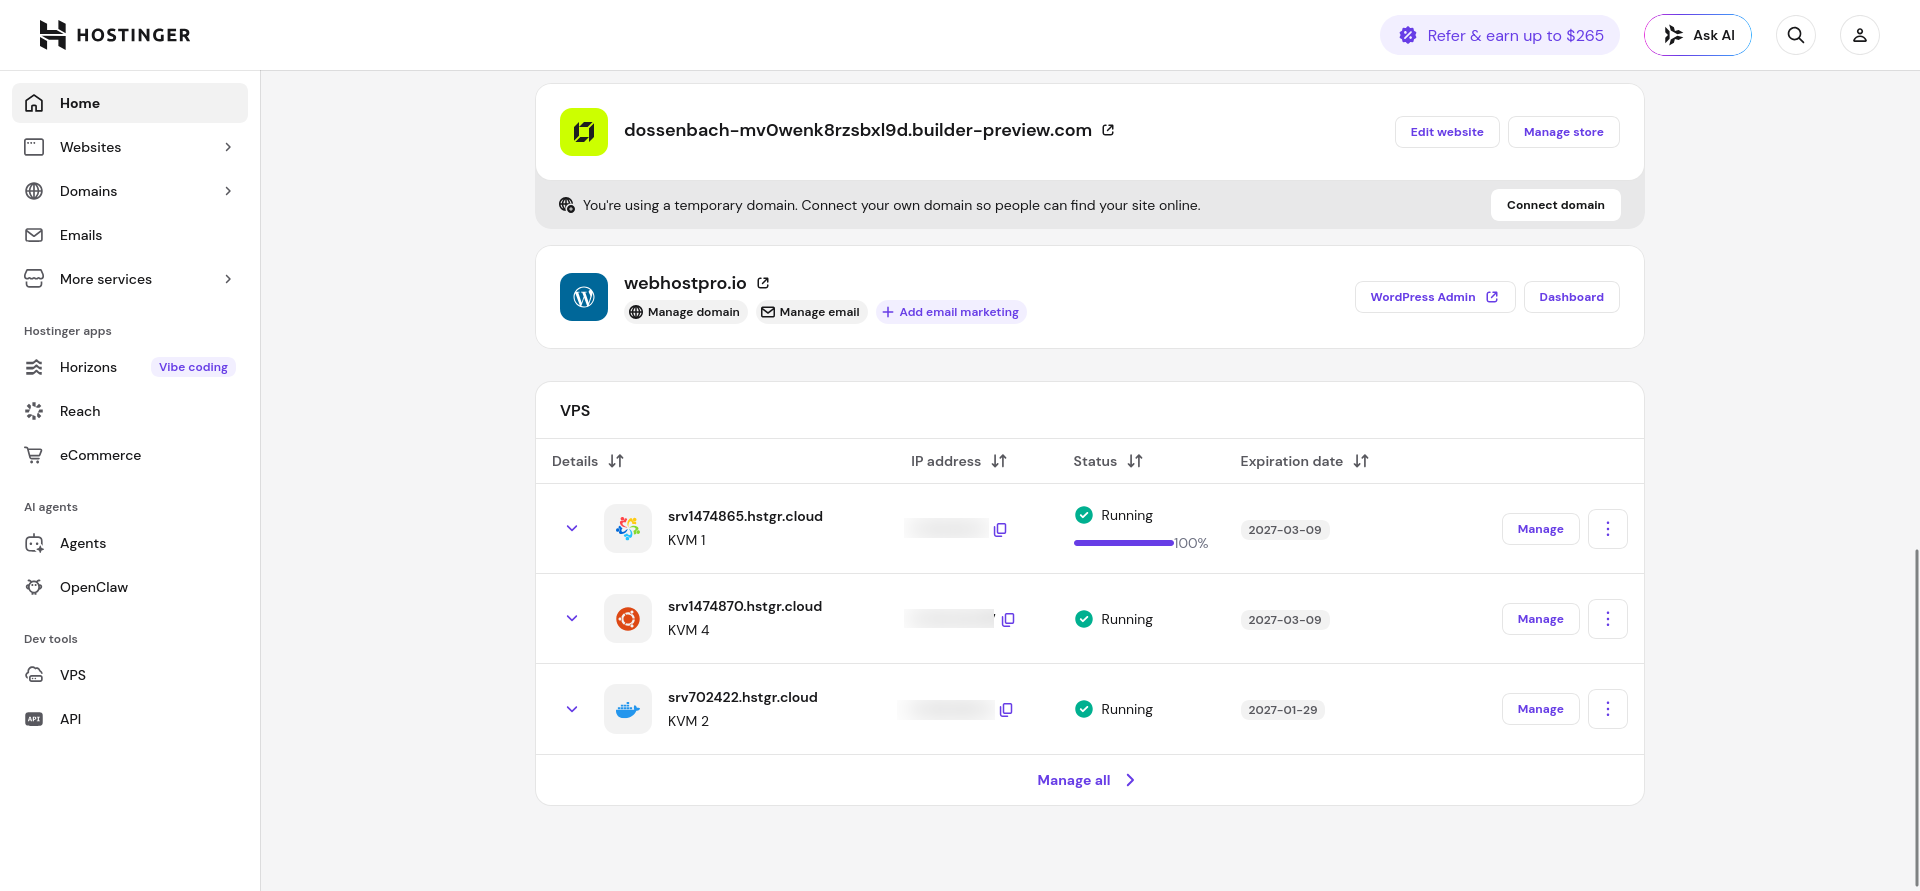This screenshot has height=891, width=1920.
Task: Click the VPS icon under Dev tools
Action: tap(34, 675)
